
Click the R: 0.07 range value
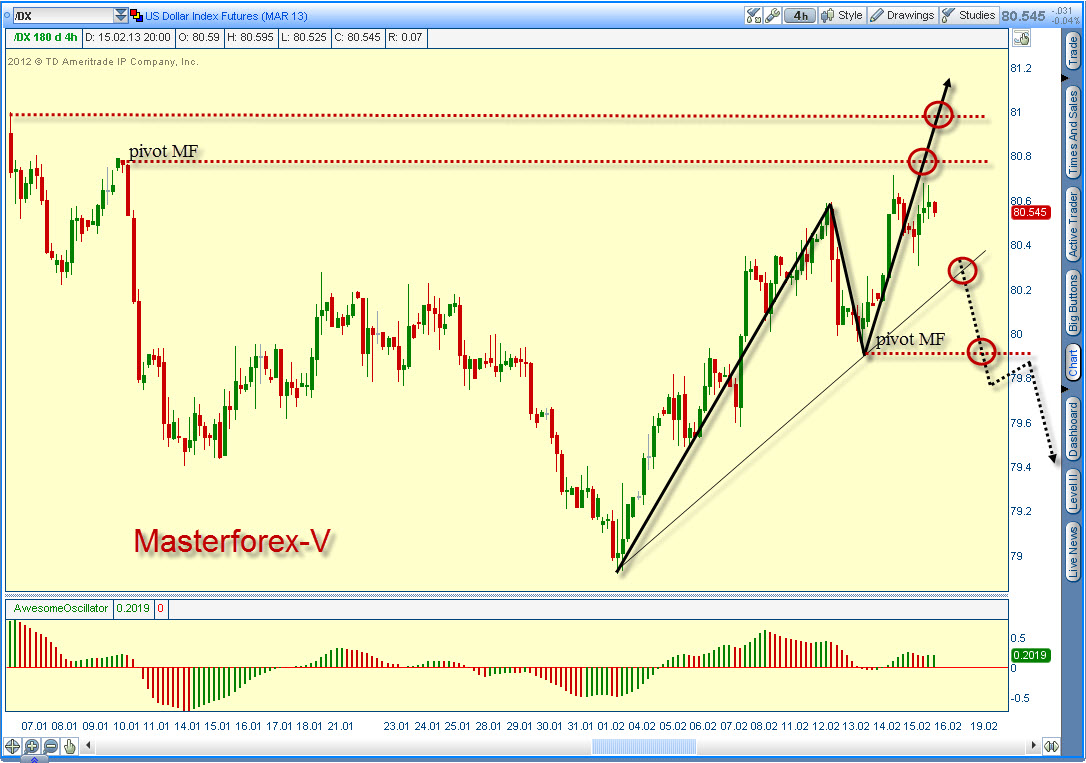[405, 37]
